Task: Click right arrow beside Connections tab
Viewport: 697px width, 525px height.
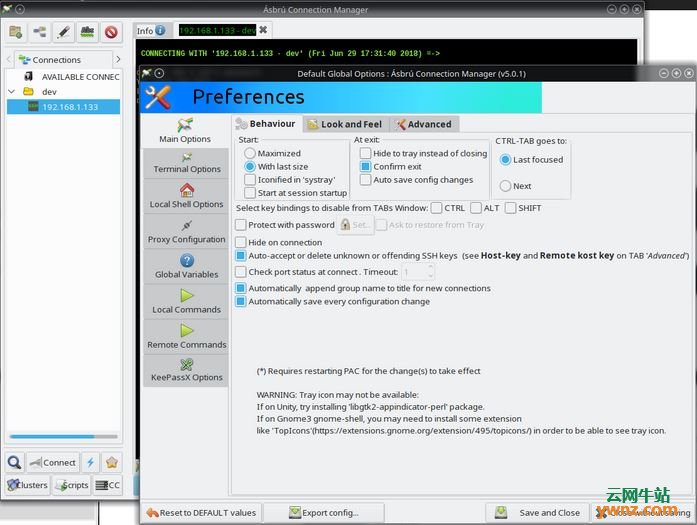Action: click(118, 59)
